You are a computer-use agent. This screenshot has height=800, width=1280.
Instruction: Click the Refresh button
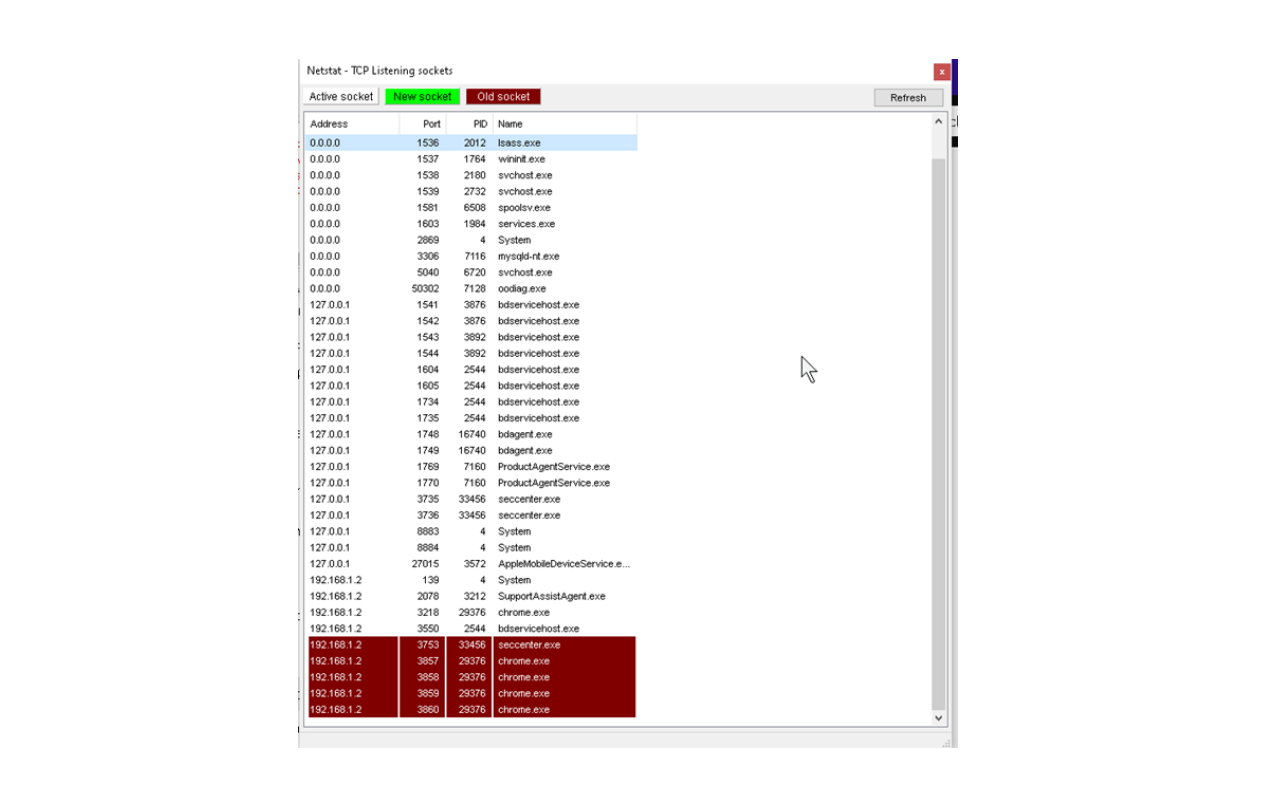point(906,97)
